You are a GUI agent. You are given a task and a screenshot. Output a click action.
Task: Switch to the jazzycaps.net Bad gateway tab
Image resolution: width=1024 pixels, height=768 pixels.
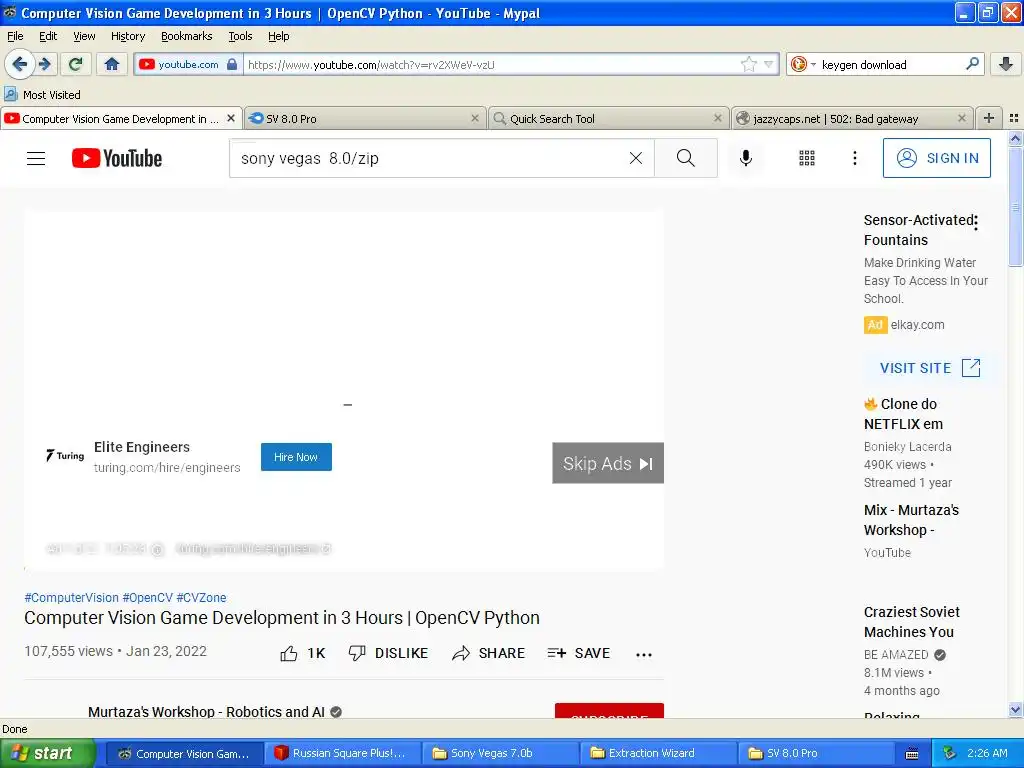852,119
